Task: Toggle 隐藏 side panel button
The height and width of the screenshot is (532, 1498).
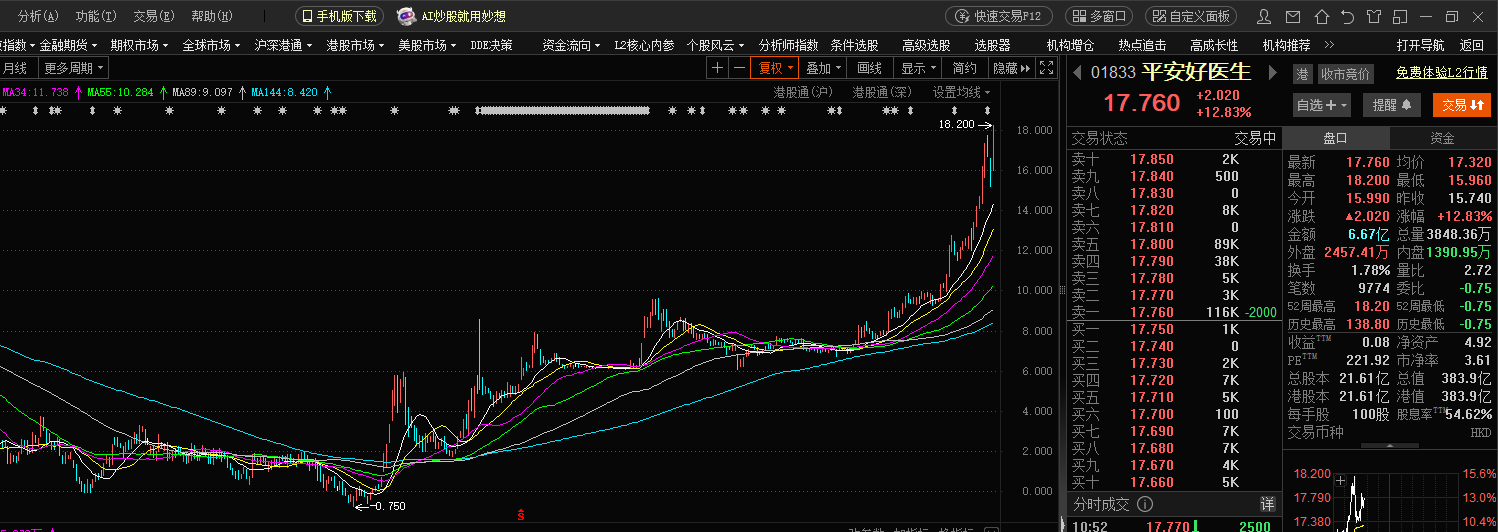Action: coord(1010,68)
